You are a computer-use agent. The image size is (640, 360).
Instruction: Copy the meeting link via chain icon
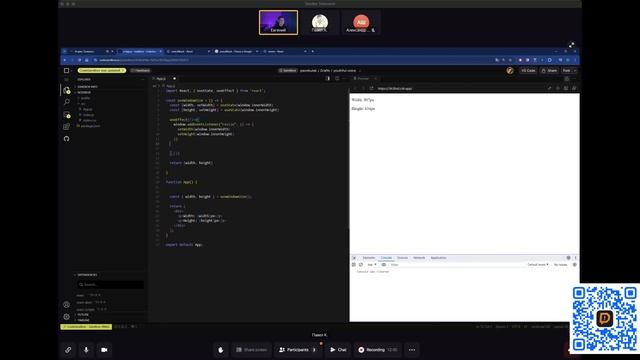68,350
